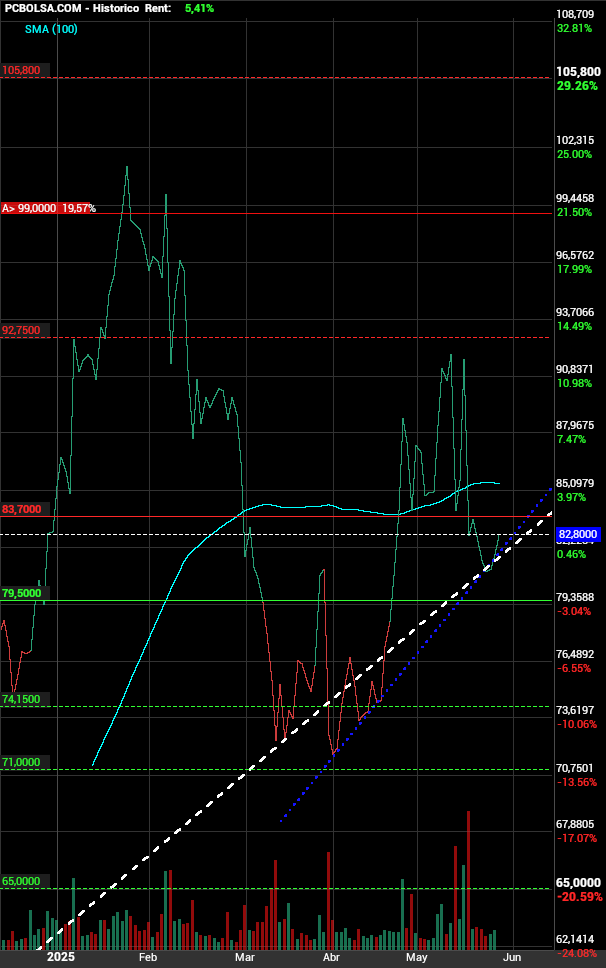Viewport: 606px width, 968px height.
Task: Click the 67,8805 axis price
Action: (x=575, y=825)
